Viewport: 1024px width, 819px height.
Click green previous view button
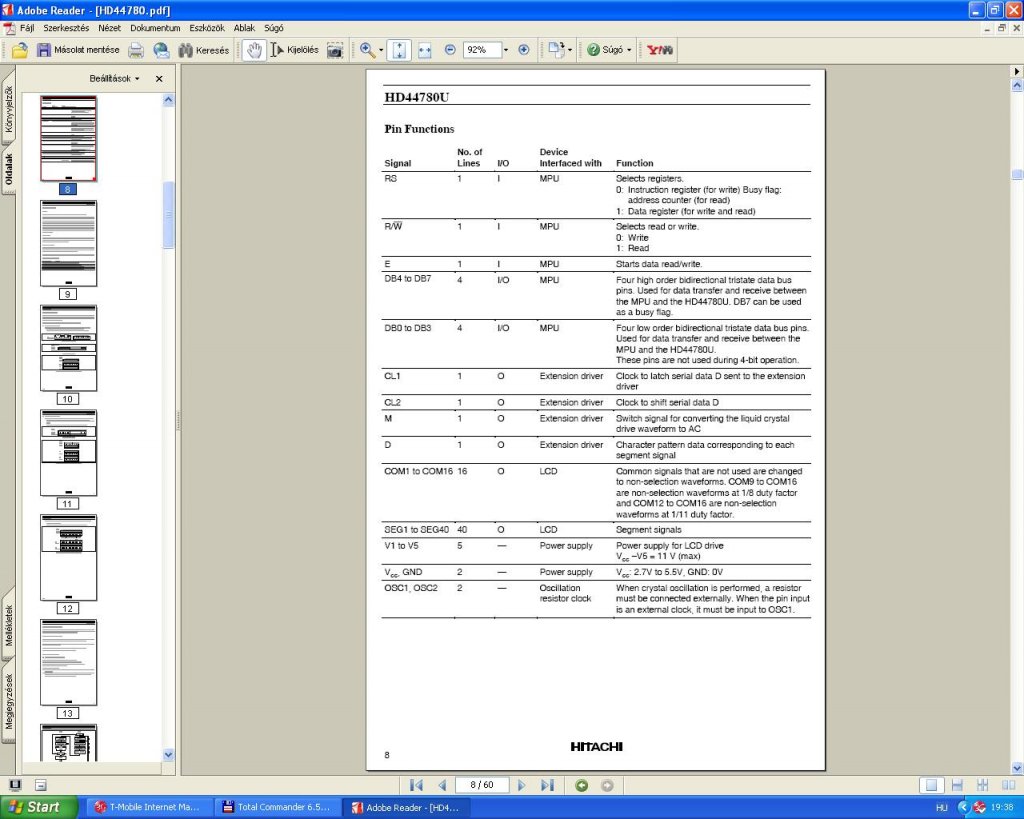581,785
